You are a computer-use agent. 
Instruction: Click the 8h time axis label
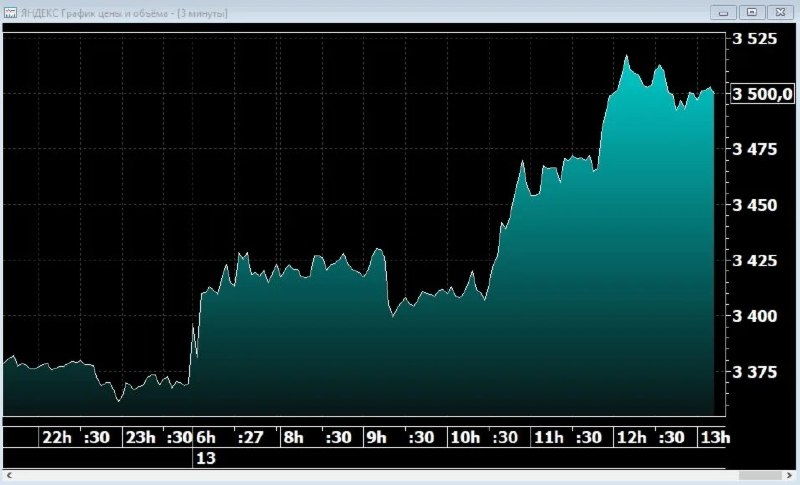tap(293, 437)
